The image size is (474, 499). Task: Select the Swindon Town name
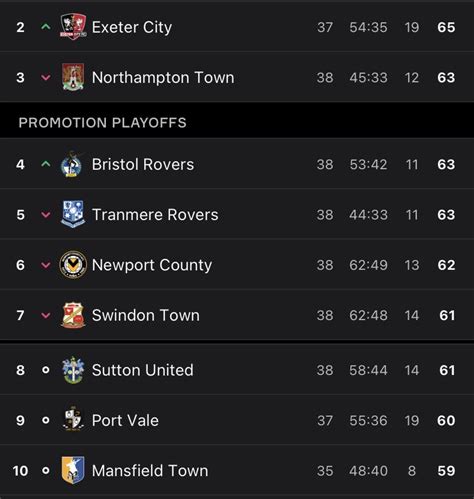pyautogui.click(x=146, y=315)
